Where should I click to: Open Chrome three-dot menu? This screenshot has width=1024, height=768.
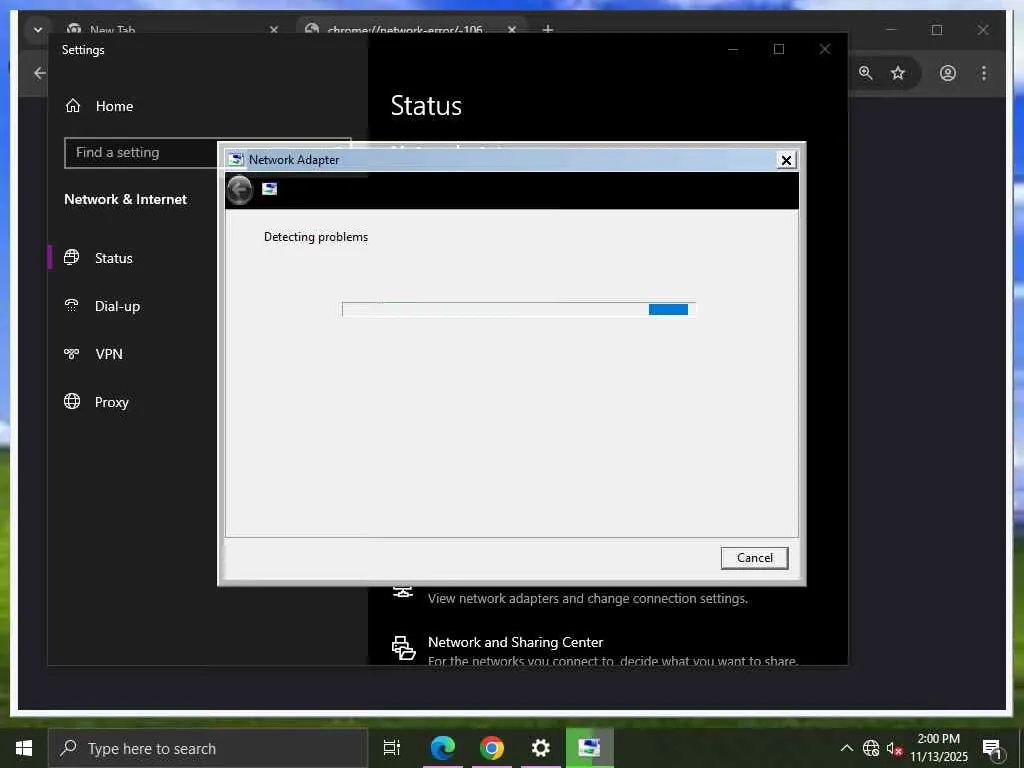tap(984, 73)
